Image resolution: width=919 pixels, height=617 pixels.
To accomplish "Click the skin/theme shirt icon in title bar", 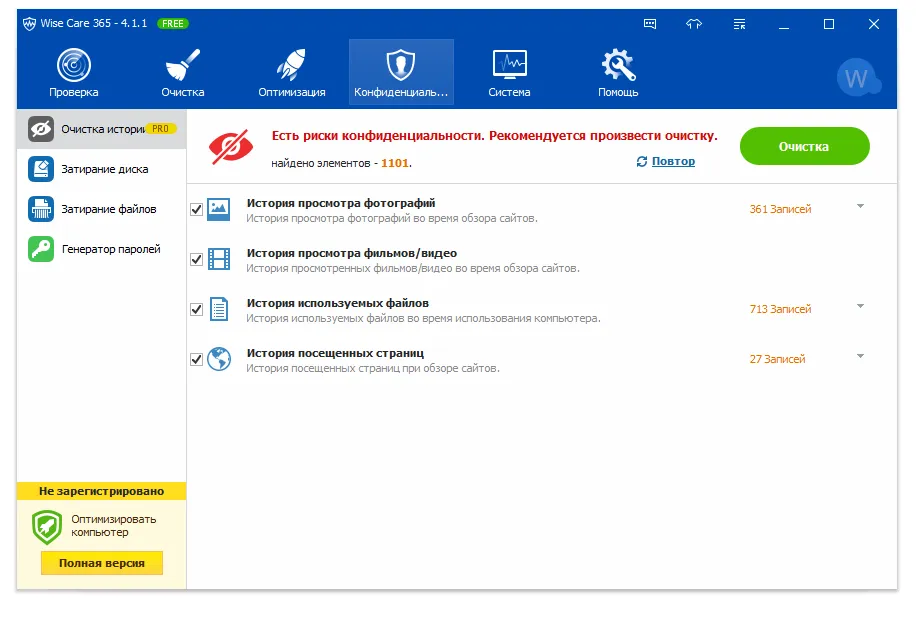I will tap(694, 24).
